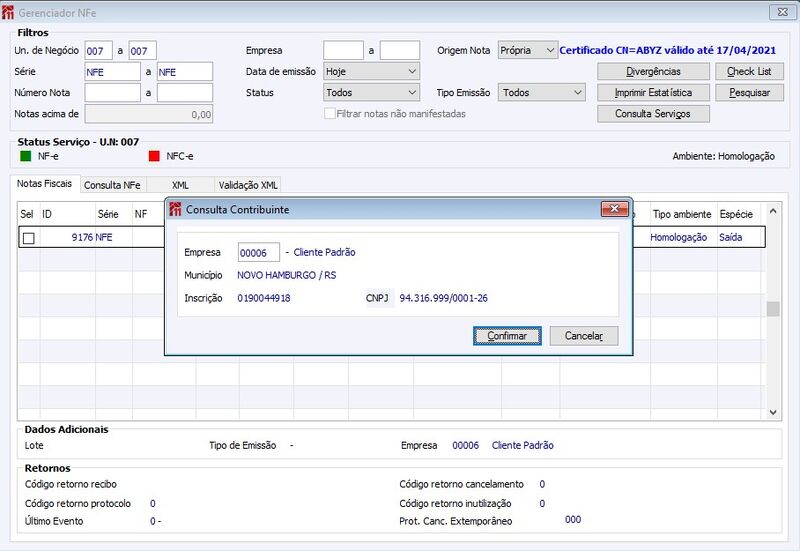Click Prot. Canc. Extemporâneo value 000
800x551 pixels.
point(573,519)
